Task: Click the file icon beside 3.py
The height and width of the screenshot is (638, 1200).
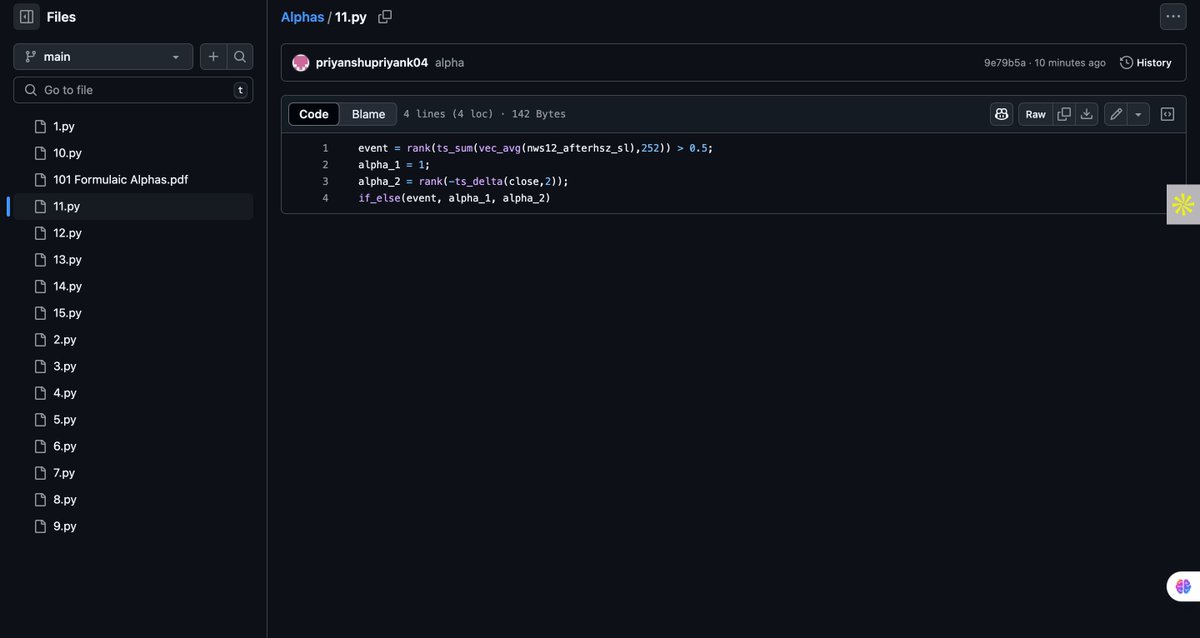Action: click(41, 366)
